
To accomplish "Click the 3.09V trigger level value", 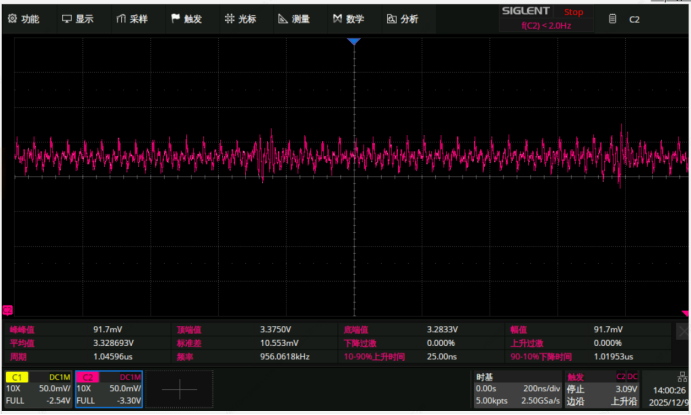I will point(626,389).
